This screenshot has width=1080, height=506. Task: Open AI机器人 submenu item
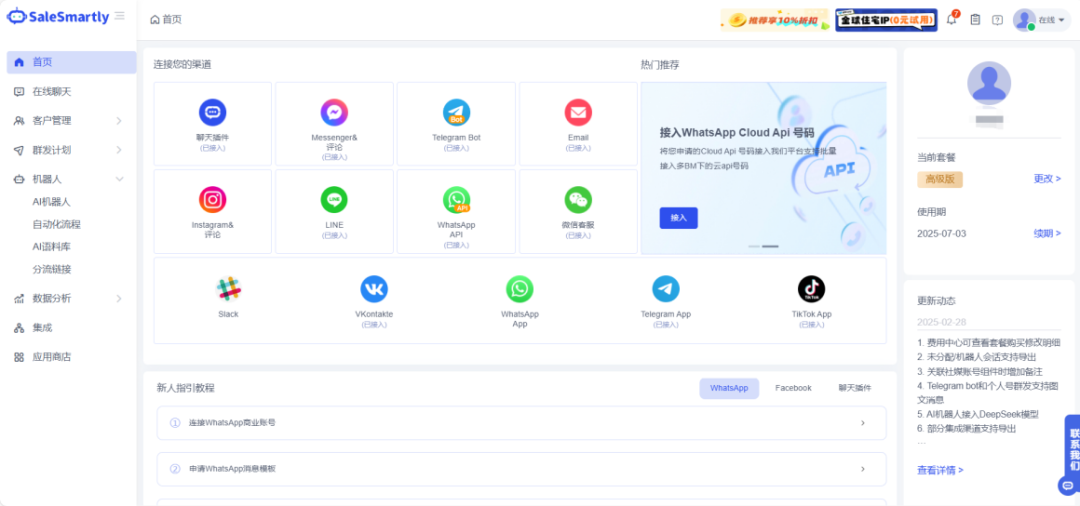[x=52, y=202]
